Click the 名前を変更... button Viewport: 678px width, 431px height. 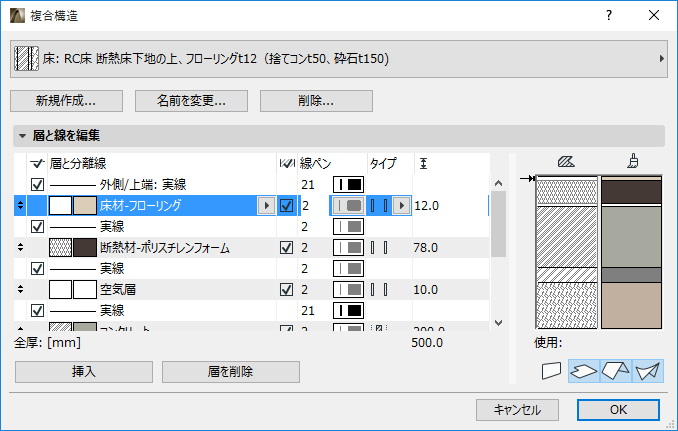click(x=191, y=101)
